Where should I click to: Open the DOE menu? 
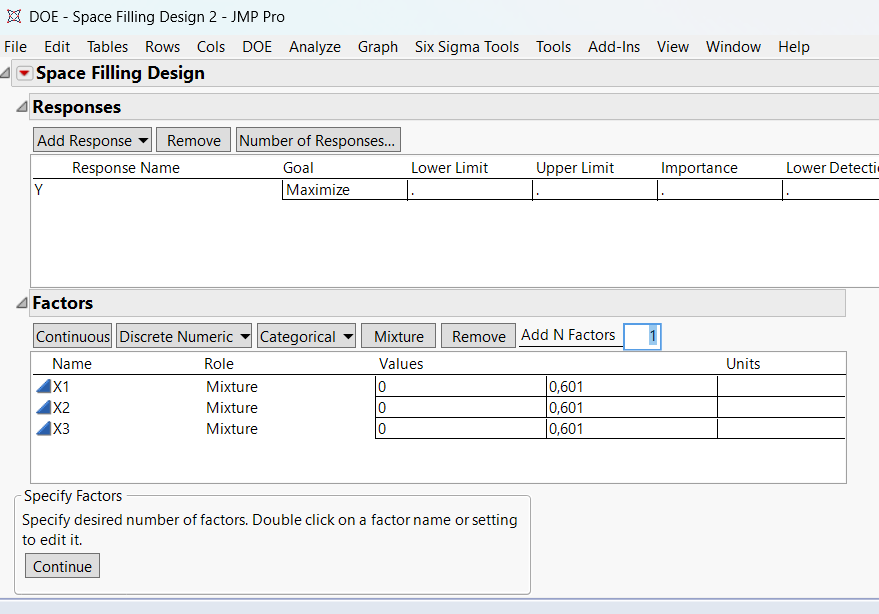point(257,47)
